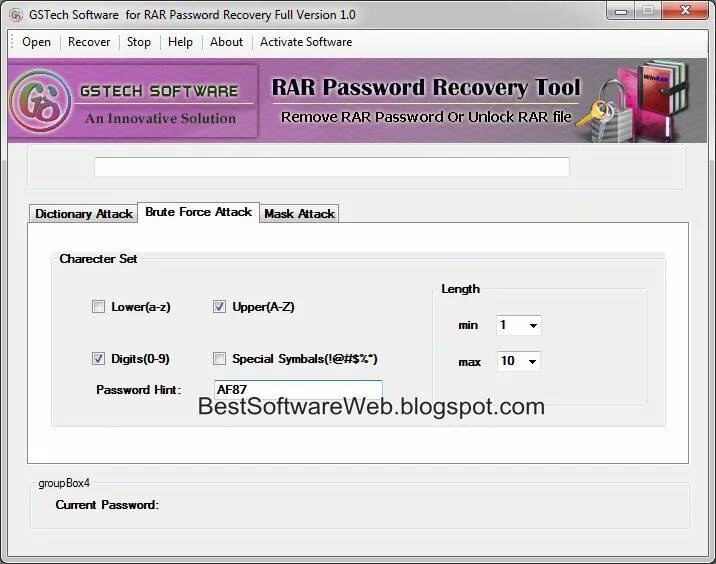This screenshot has height=564, width=716.
Task: Click the Charecter Set group title
Action: pos(98,258)
